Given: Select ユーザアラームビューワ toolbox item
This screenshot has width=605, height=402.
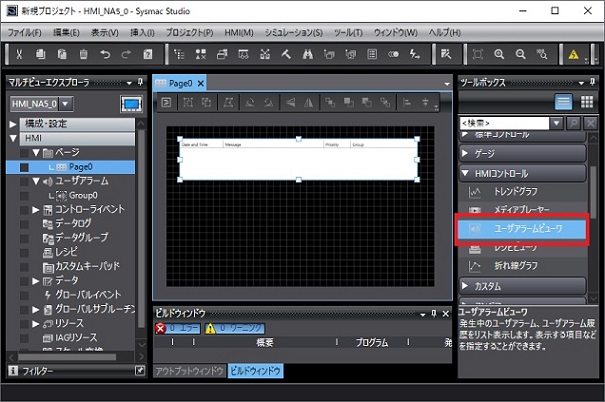Looking at the screenshot, I should [522, 229].
